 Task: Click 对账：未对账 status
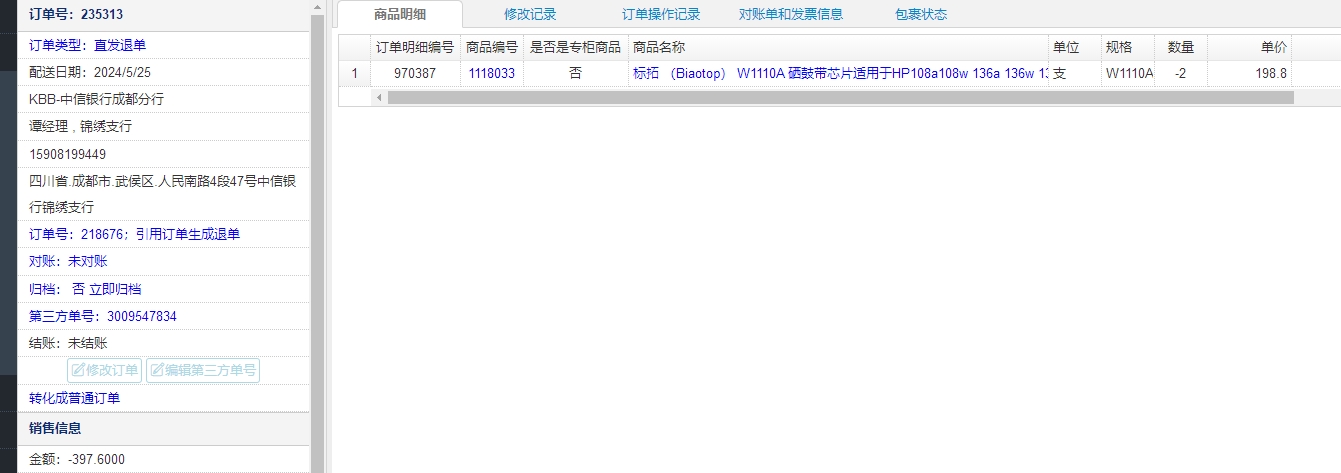click(x=68, y=261)
